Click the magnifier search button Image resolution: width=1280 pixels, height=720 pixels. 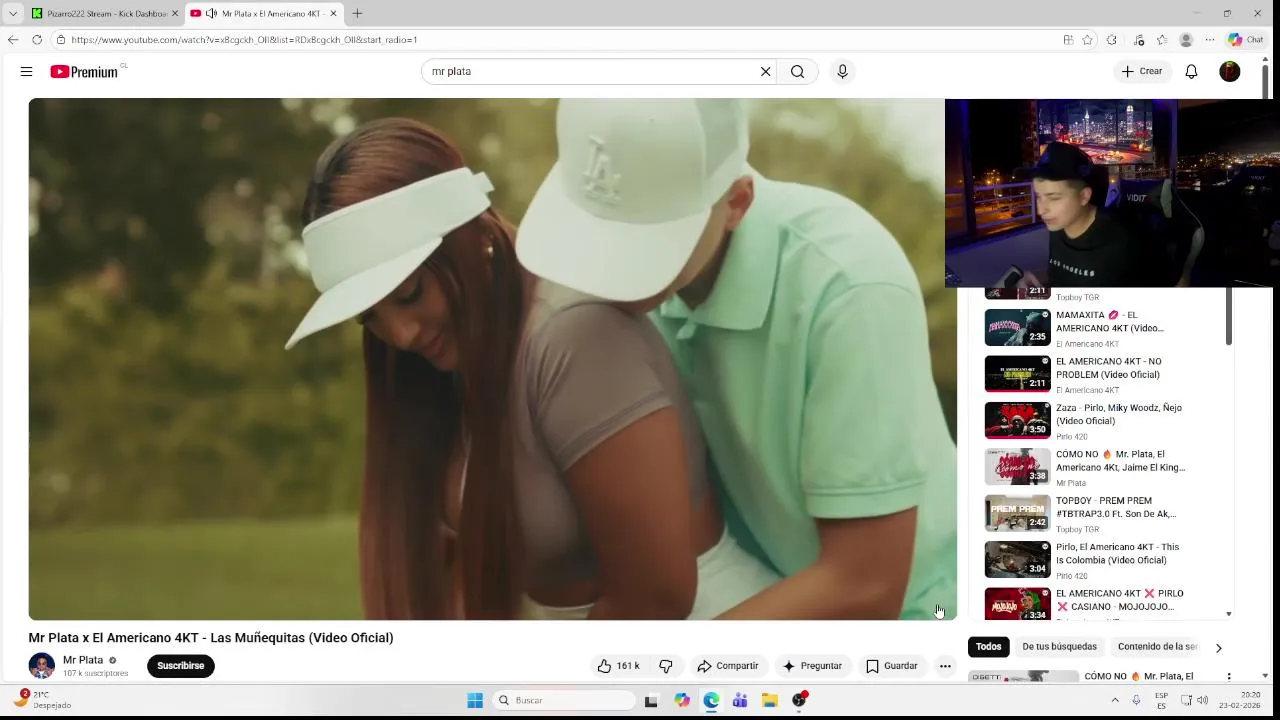(x=797, y=71)
